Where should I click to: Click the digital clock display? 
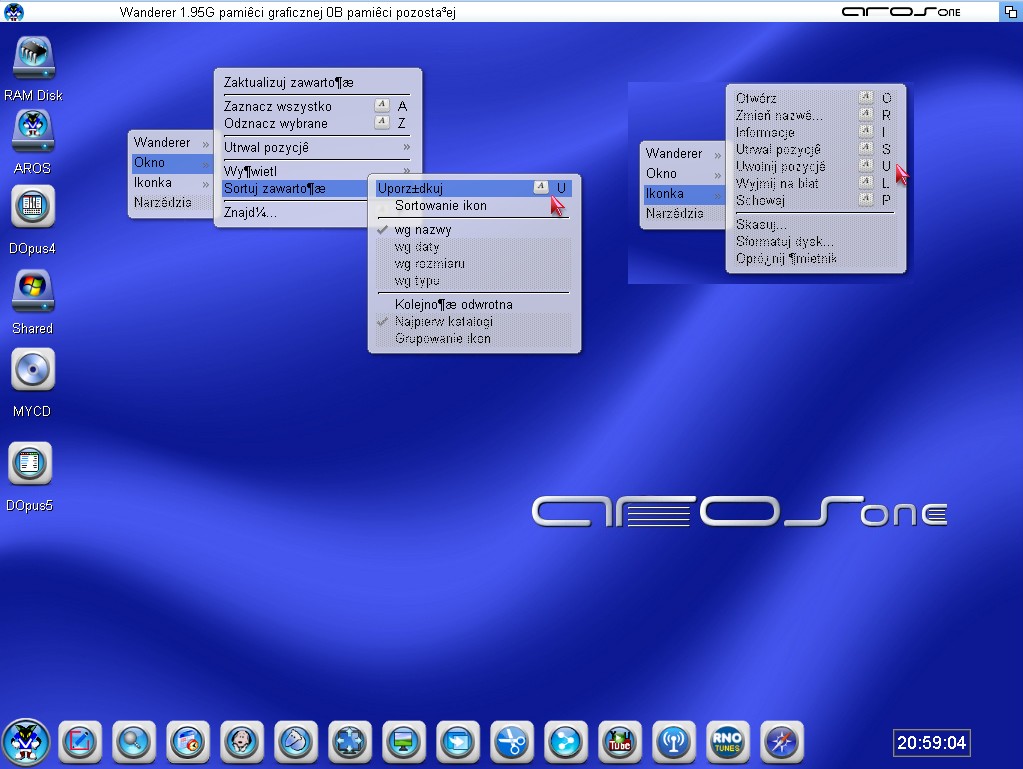pyautogui.click(x=931, y=743)
